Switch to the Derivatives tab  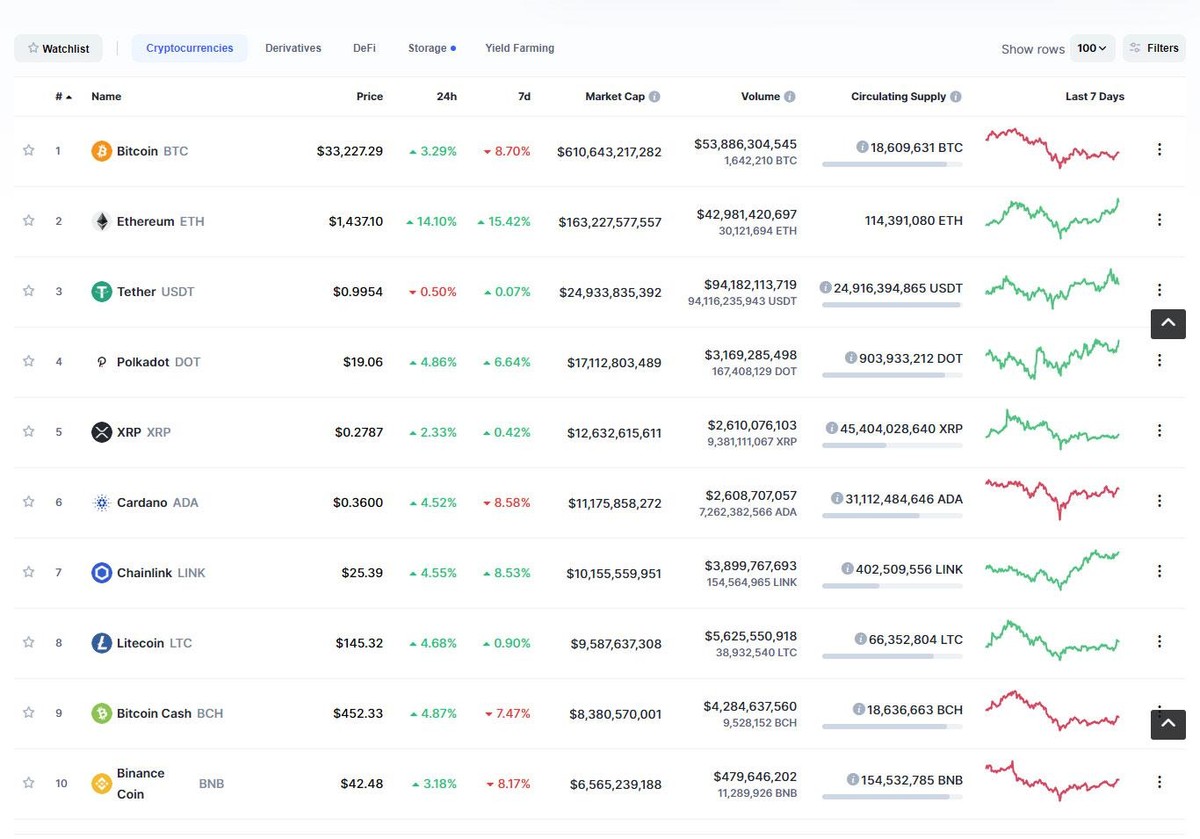(292, 47)
